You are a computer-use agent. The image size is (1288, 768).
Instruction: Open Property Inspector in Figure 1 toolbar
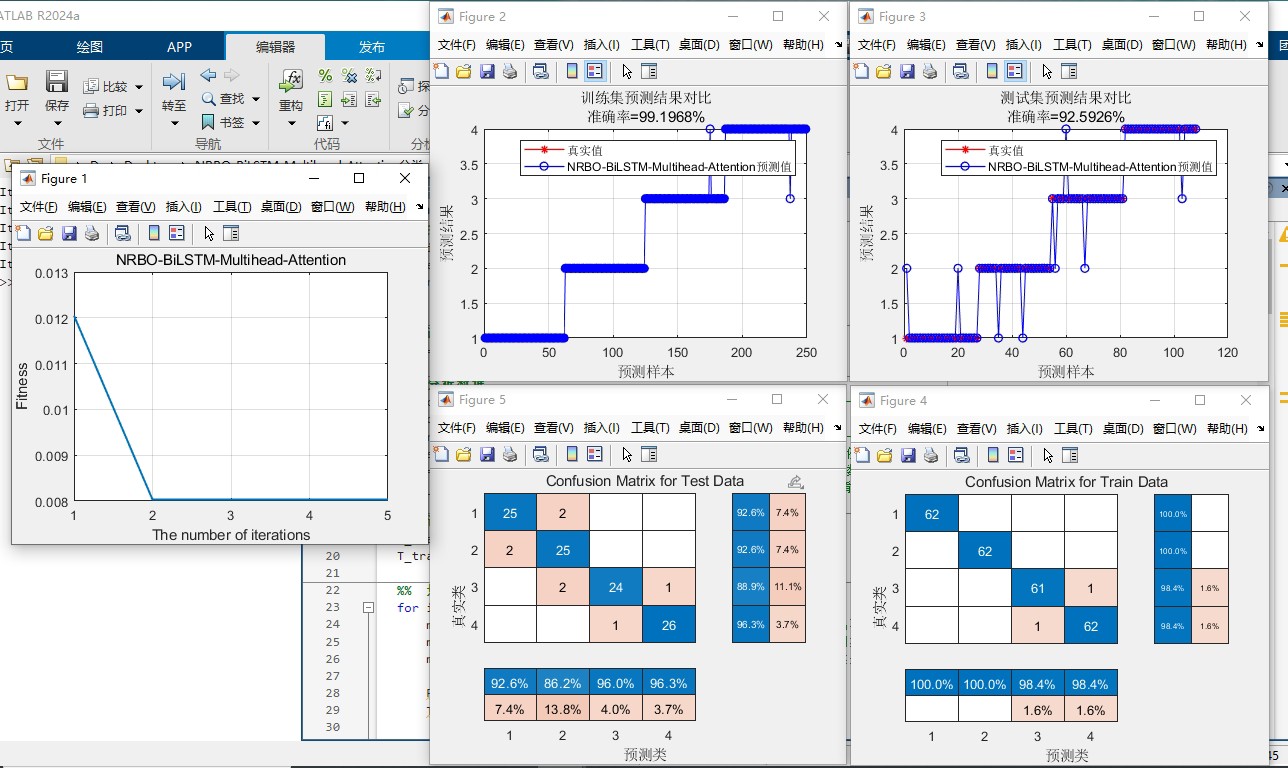point(231,233)
